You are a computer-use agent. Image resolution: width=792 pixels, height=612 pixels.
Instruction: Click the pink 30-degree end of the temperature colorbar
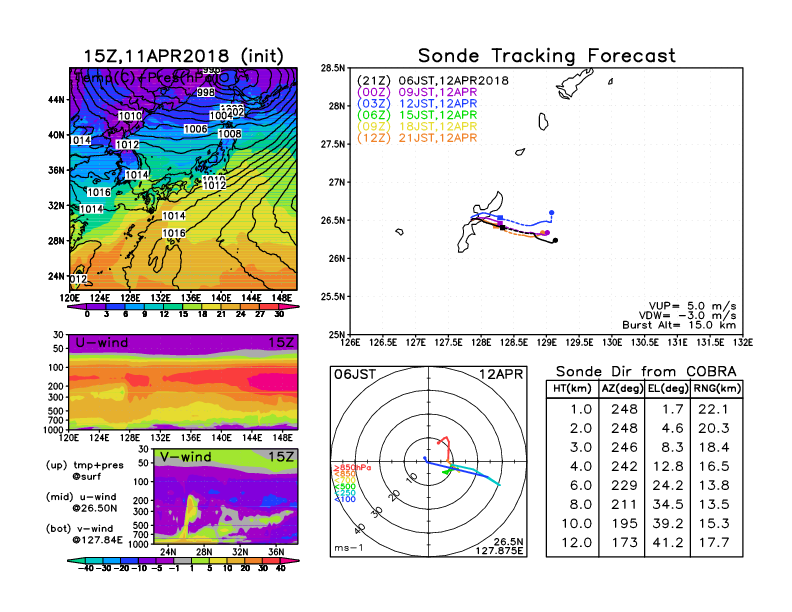pyautogui.click(x=289, y=307)
